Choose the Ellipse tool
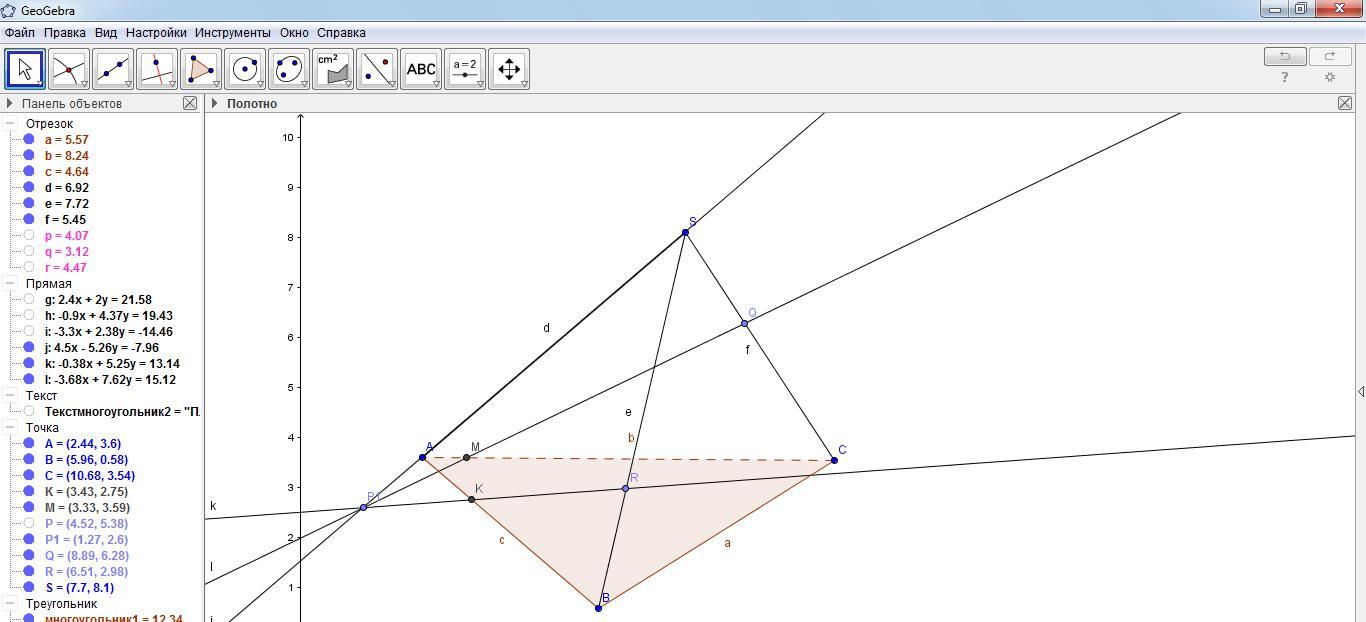This screenshot has width=1366, height=622. coord(289,69)
